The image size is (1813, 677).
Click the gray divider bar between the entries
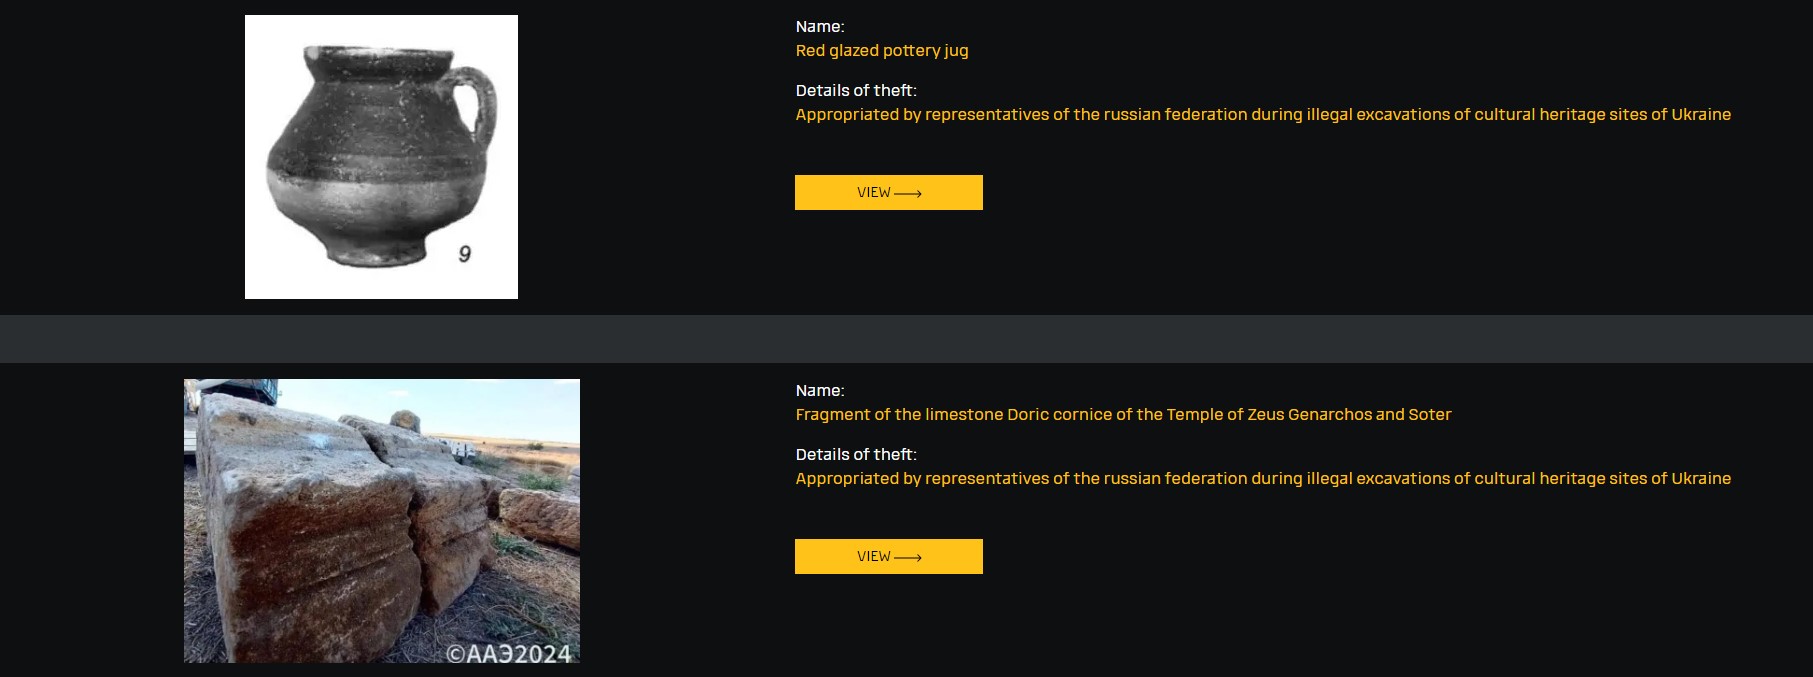coord(906,339)
